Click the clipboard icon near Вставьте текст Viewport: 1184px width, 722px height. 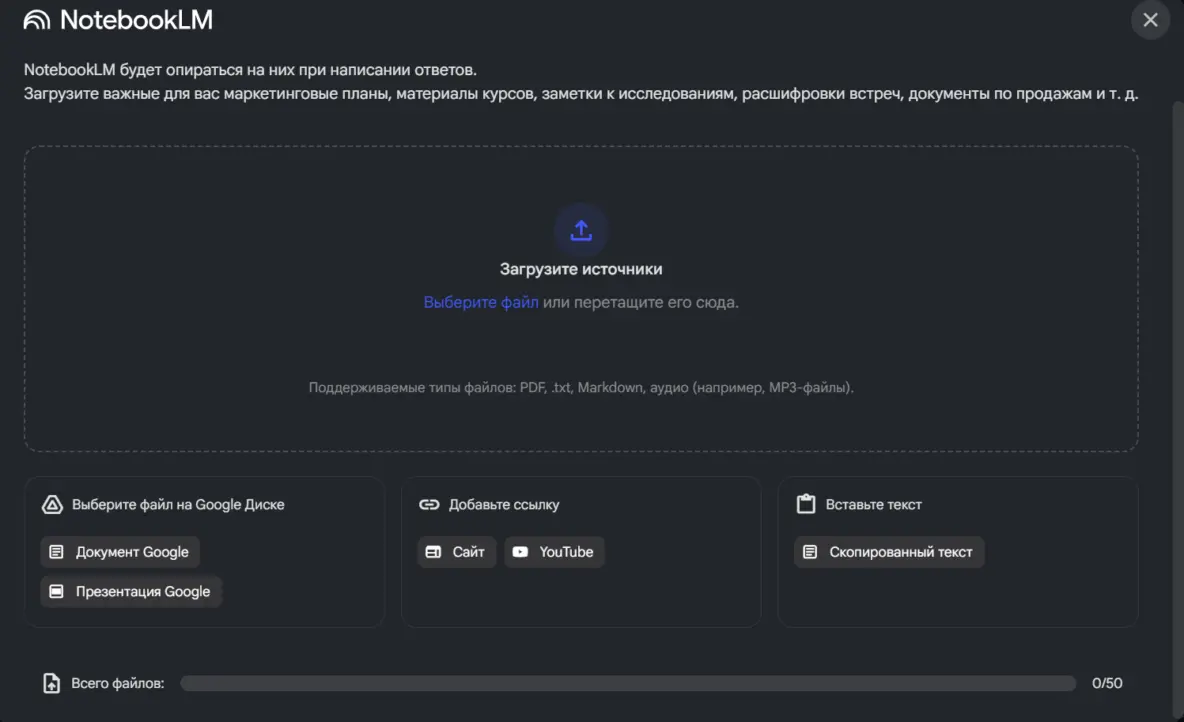(806, 504)
